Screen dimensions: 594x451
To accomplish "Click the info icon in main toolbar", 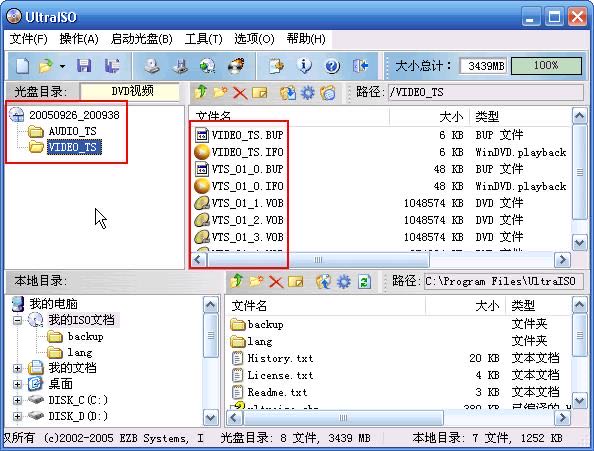I will tap(304, 66).
